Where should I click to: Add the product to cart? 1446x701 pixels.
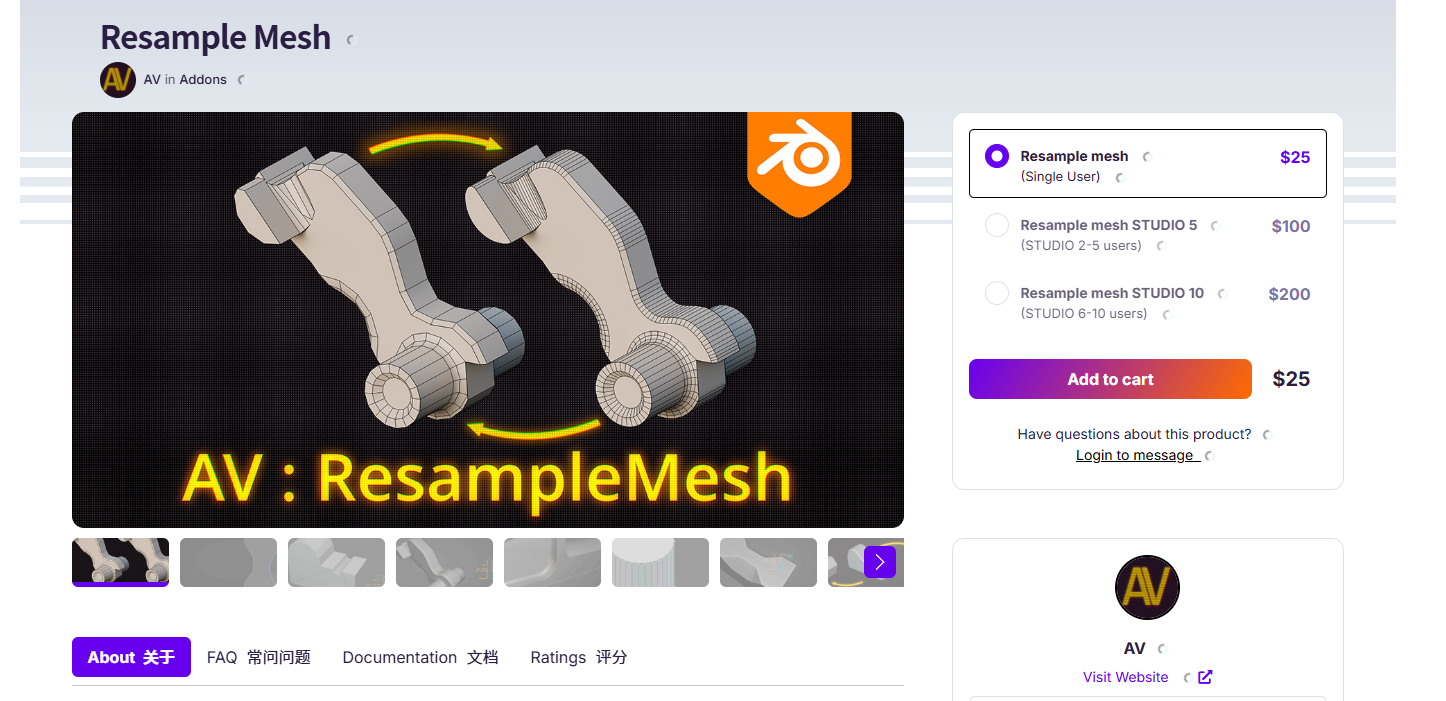pos(1110,379)
